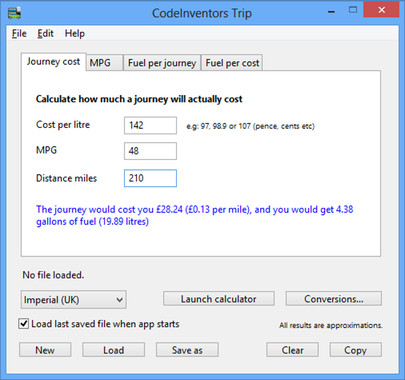This screenshot has height=380, width=405.
Task: Maximize the CodeInventors Trip window
Action: tap(353, 11)
